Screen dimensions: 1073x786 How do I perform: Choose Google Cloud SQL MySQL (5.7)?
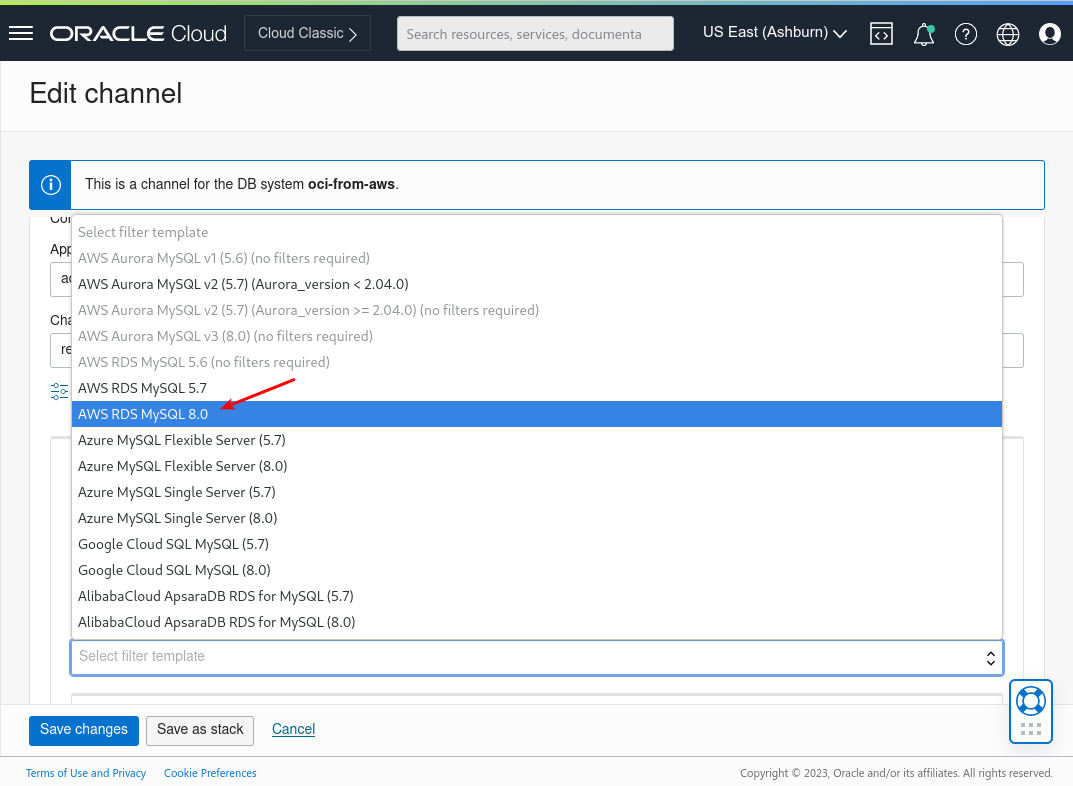click(x=537, y=544)
